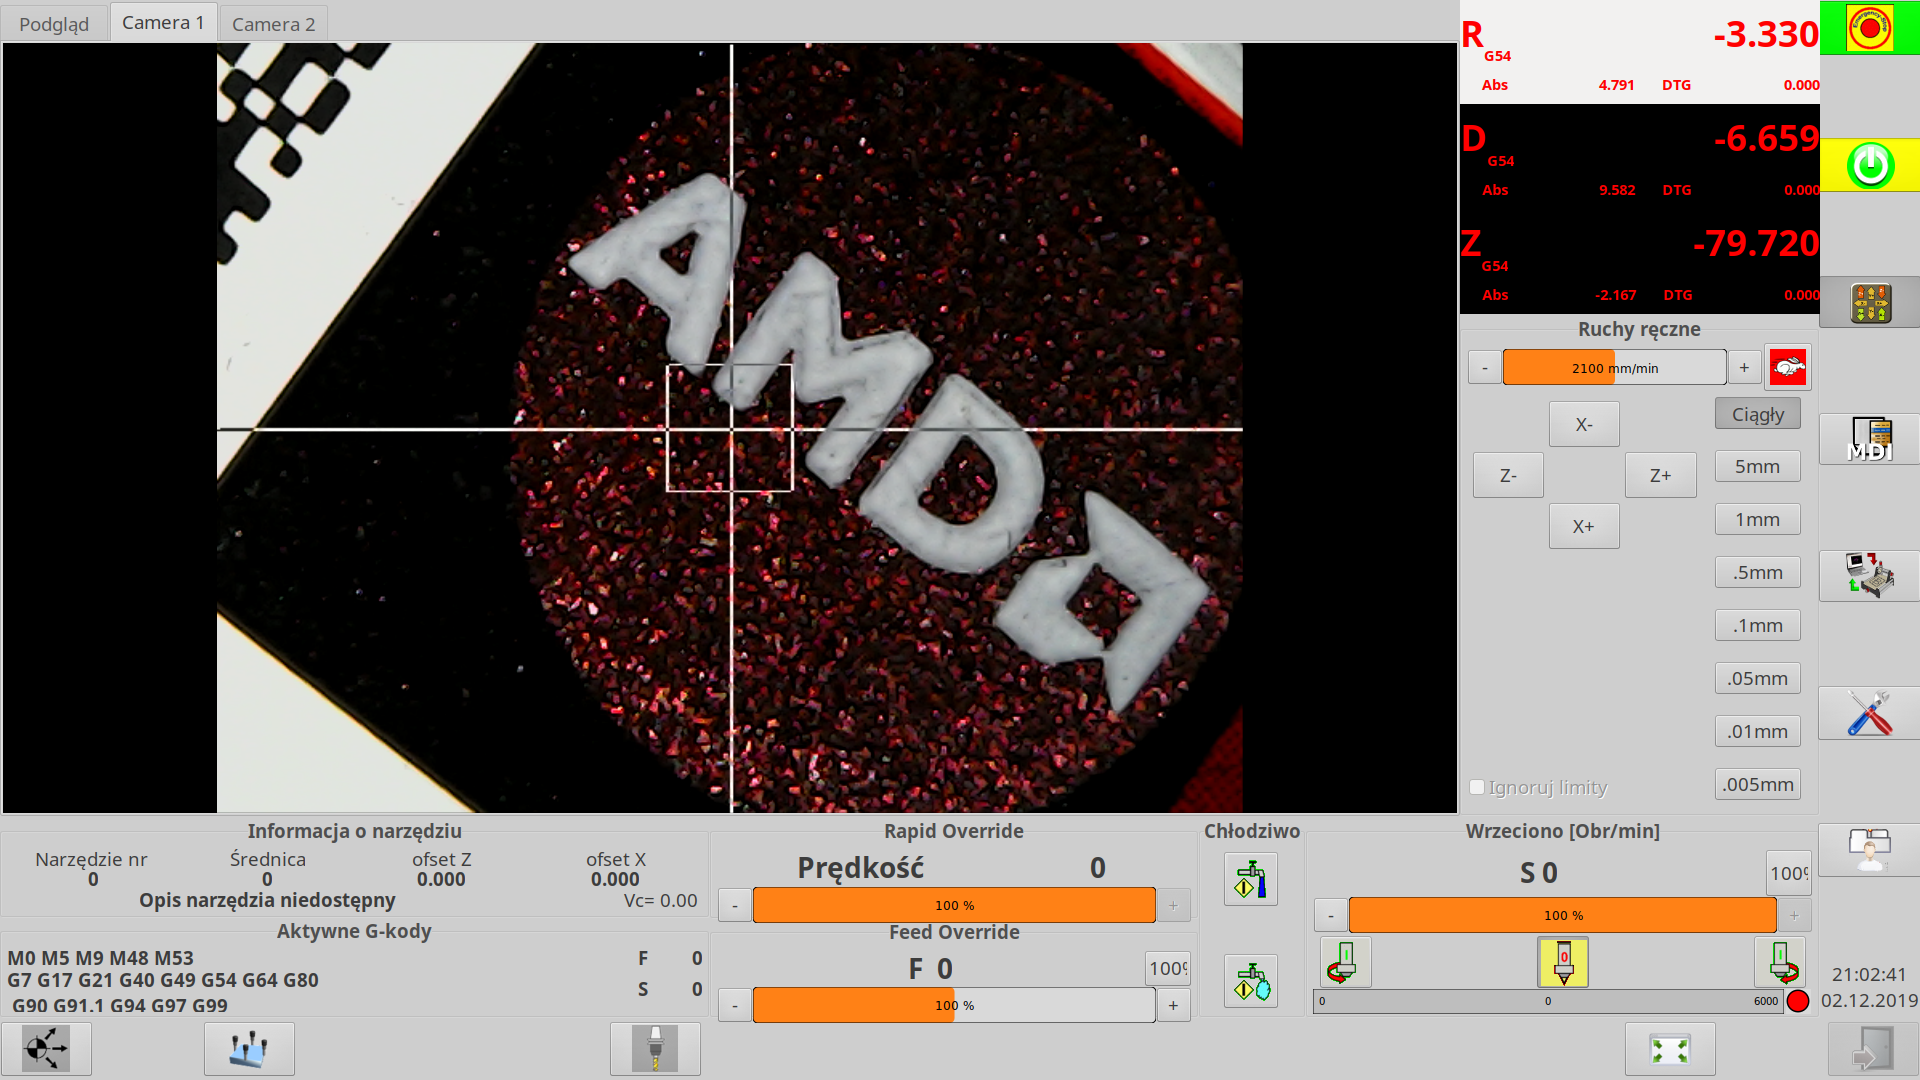
Task: Click the clock showing 21:02:41
Action: pyautogui.click(x=1869, y=975)
